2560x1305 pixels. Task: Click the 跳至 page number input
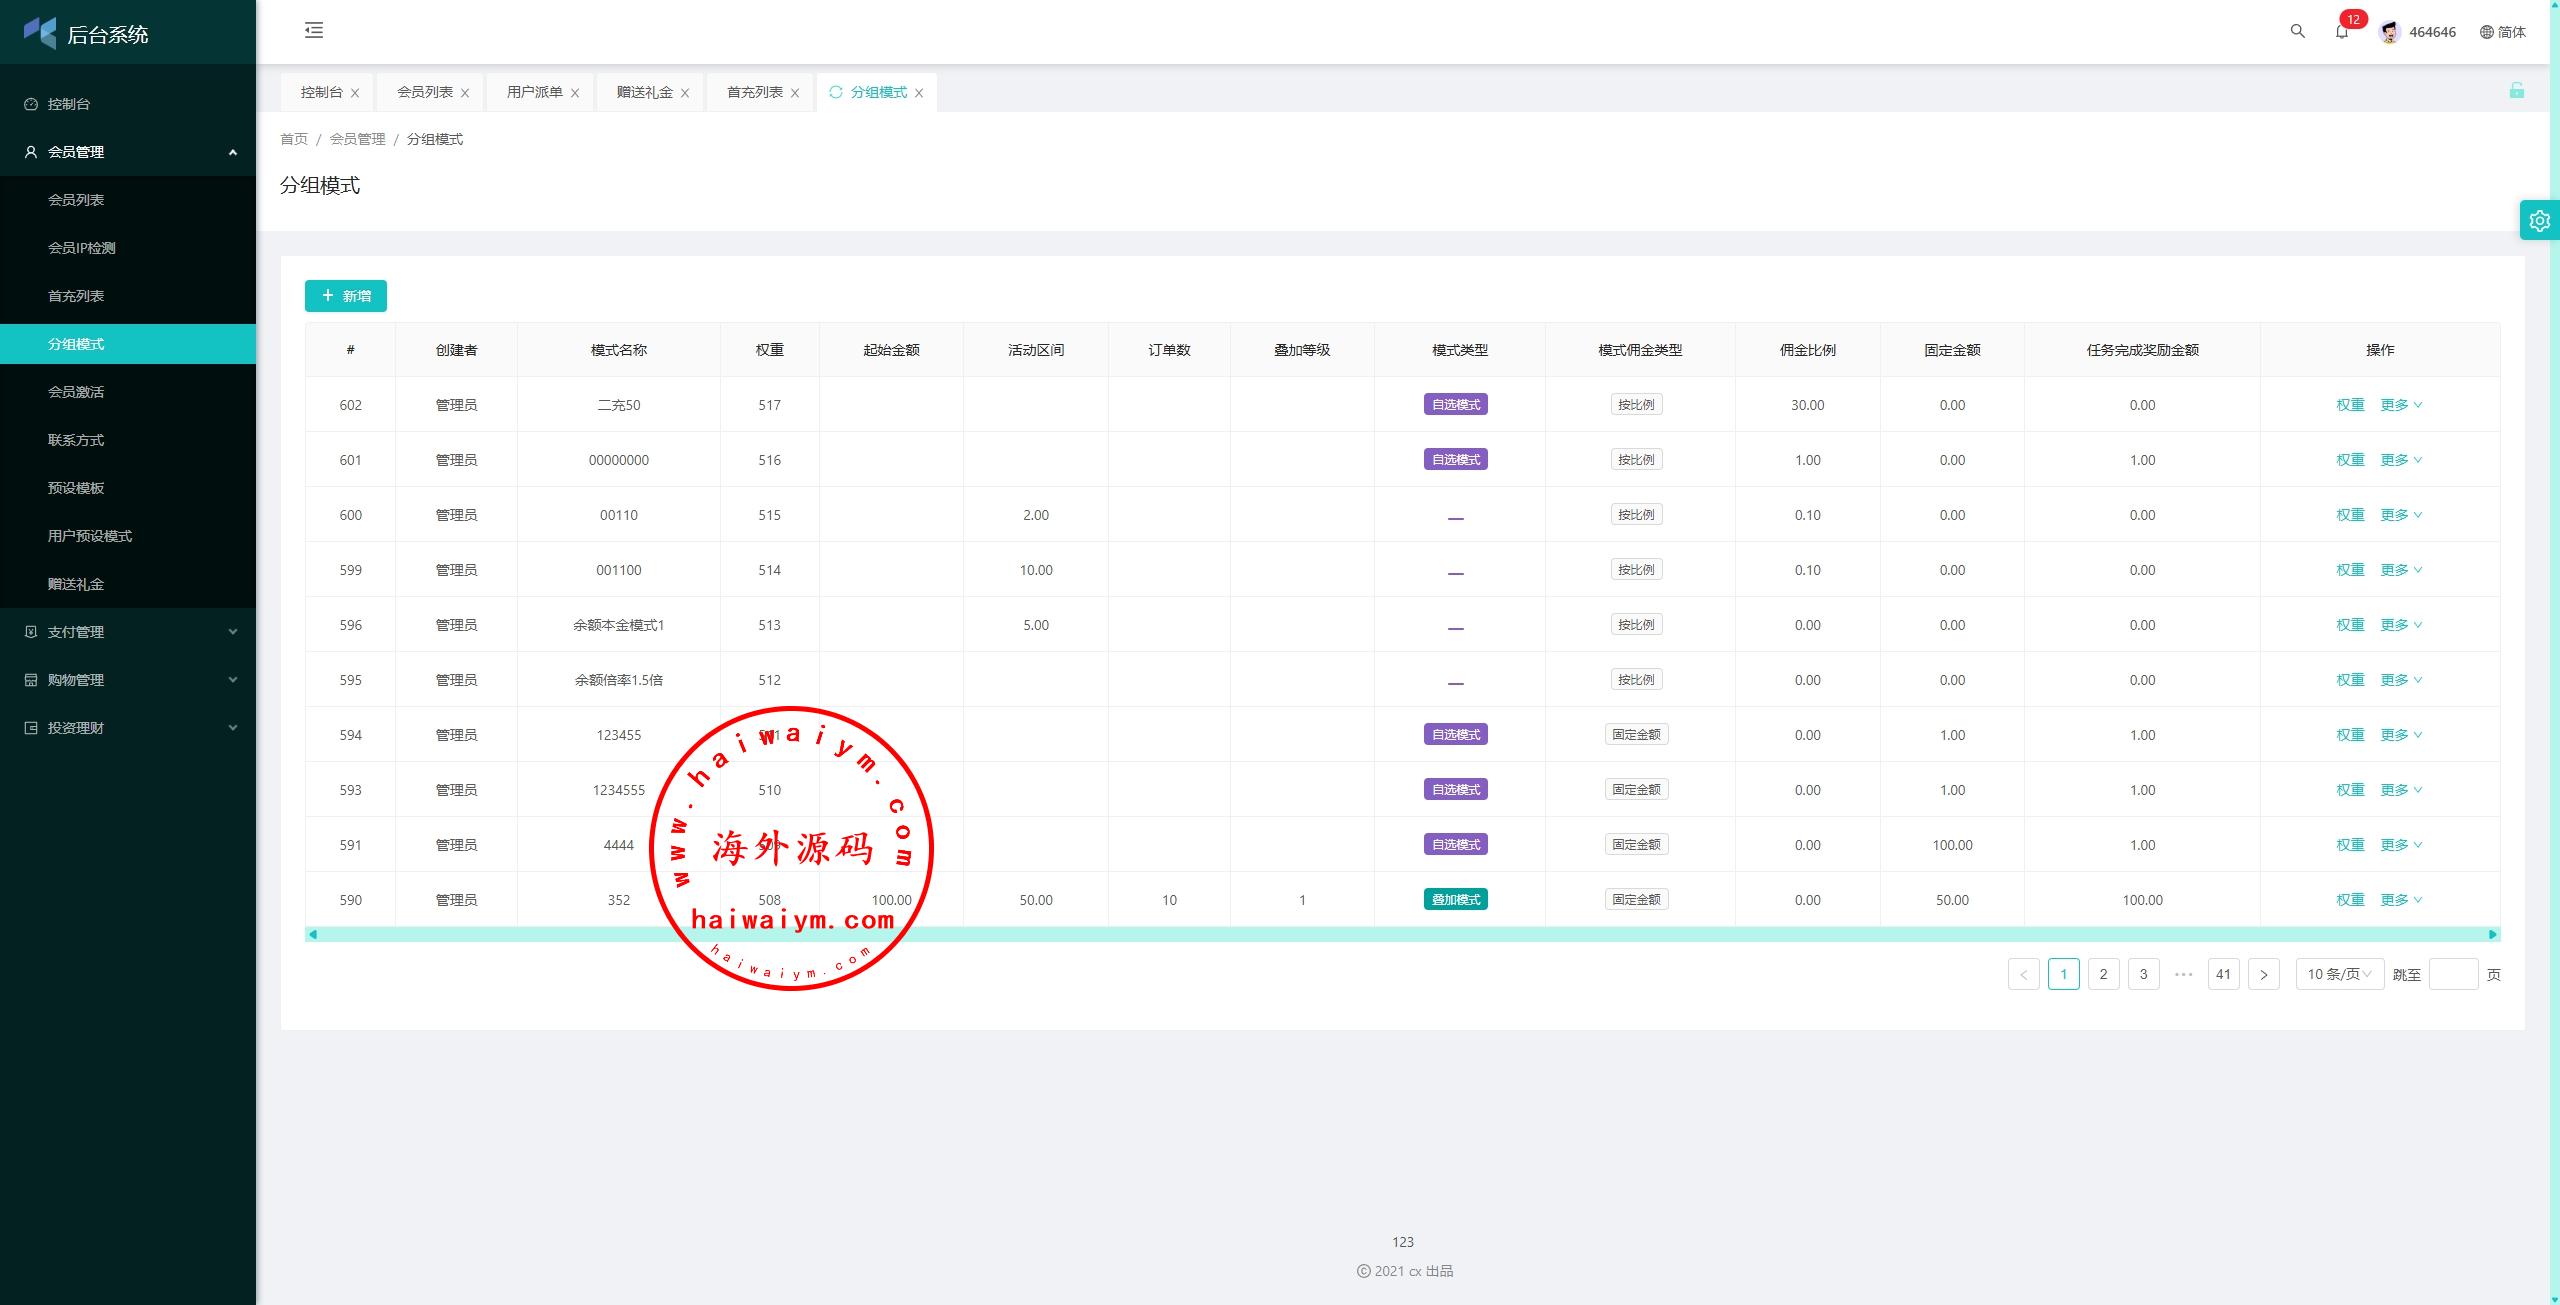(x=2452, y=974)
